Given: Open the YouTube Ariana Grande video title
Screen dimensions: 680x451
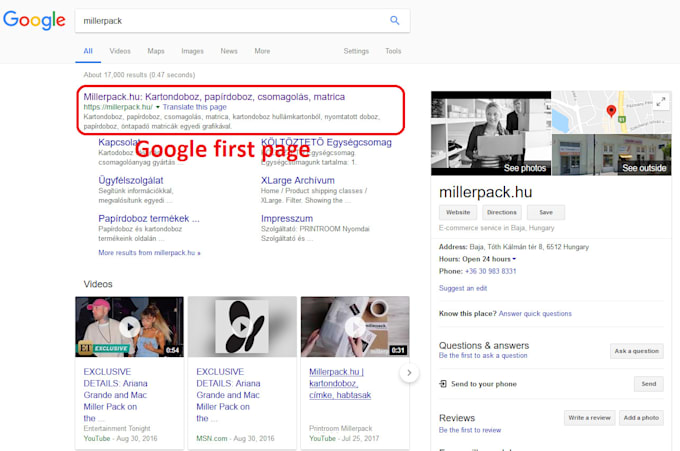Looking at the screenshot, I should pos(115,395).
